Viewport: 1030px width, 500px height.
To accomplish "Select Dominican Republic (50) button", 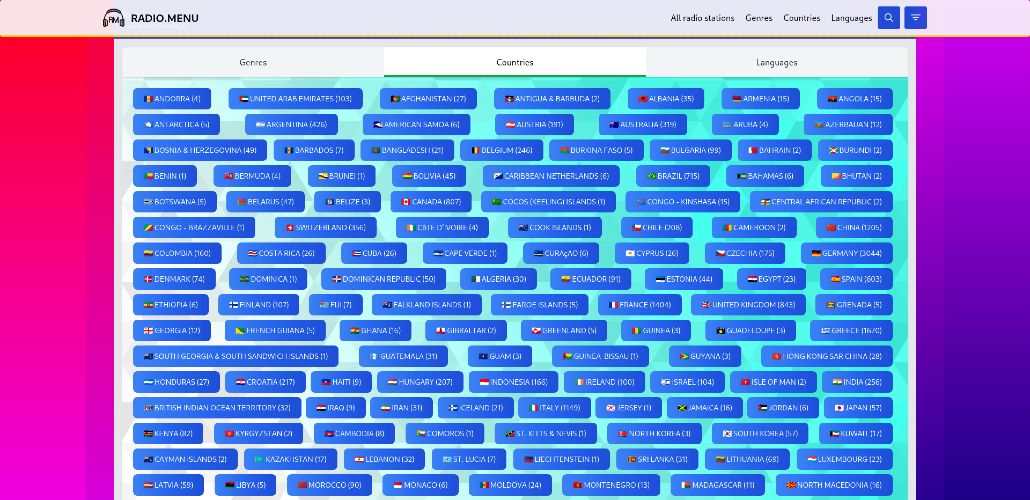I will click(383, 279).
